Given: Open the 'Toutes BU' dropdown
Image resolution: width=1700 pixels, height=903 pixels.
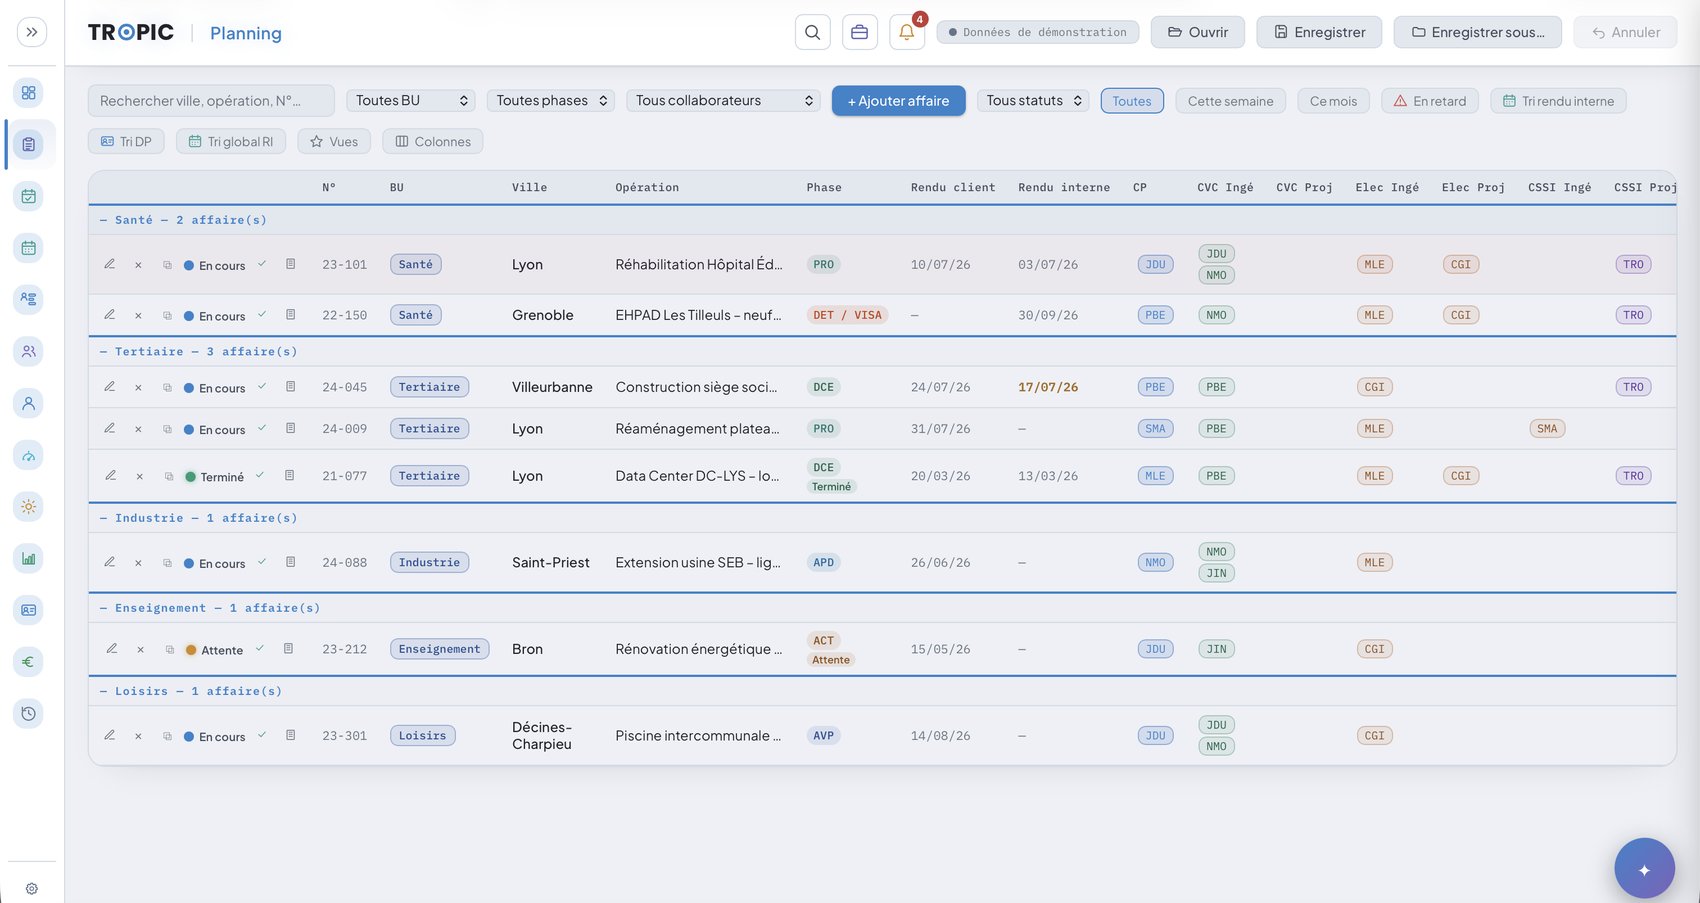Looking at the screenshot, I should tap(411, 100).
